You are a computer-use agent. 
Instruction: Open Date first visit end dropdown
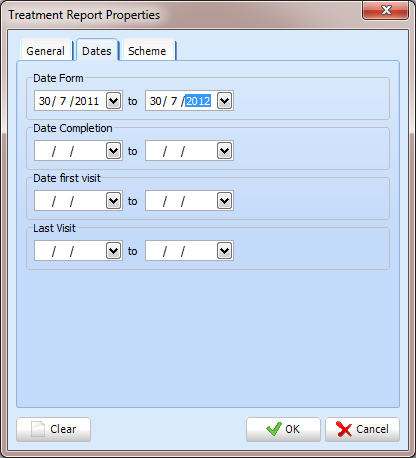[224, 201]
